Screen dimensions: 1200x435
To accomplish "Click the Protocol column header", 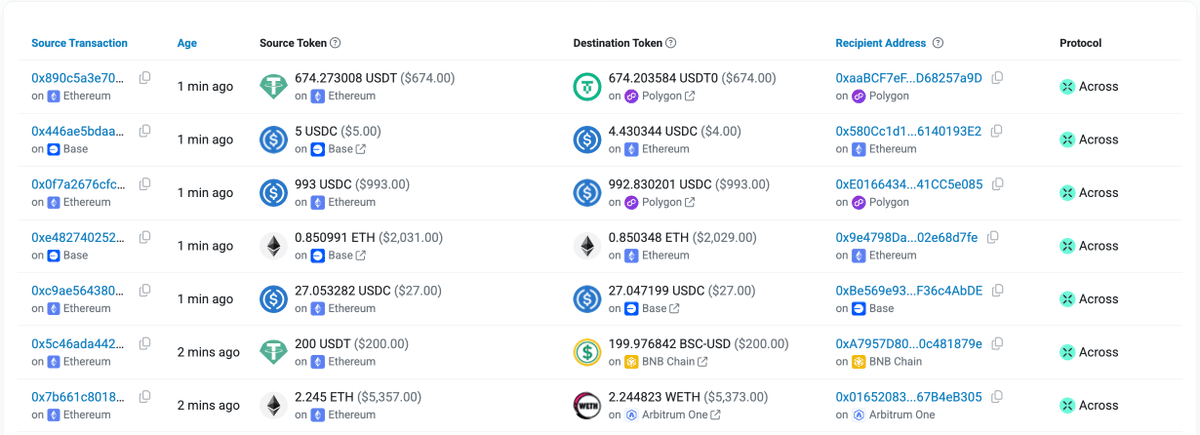I will pos(1080,43).
